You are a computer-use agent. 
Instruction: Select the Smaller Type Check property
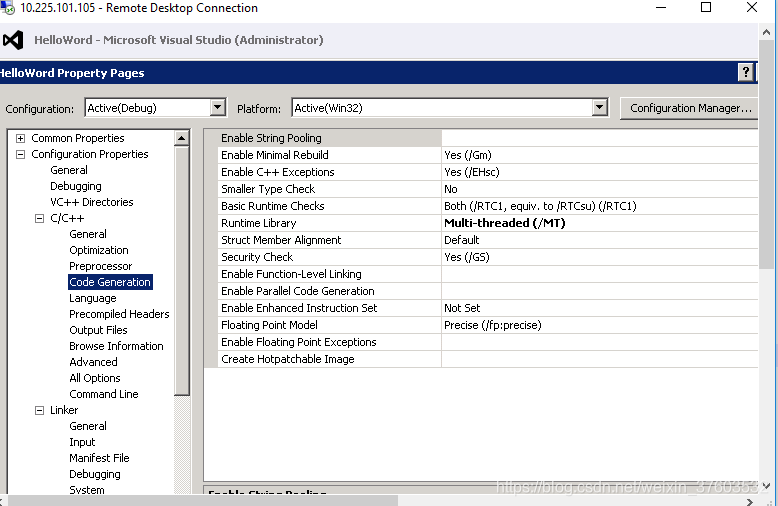pyautogui.click(x=329, y=189)
